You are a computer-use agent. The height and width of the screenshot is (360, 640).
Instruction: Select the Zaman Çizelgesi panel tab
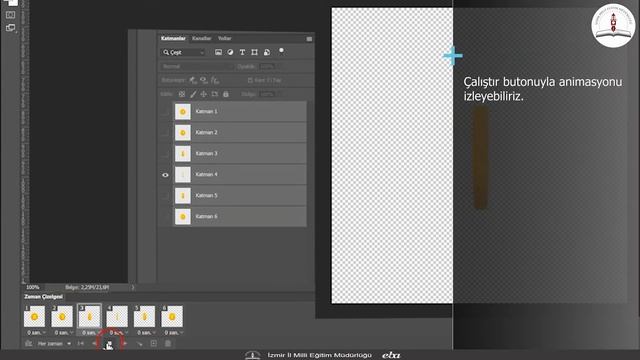tap(43, 297)
